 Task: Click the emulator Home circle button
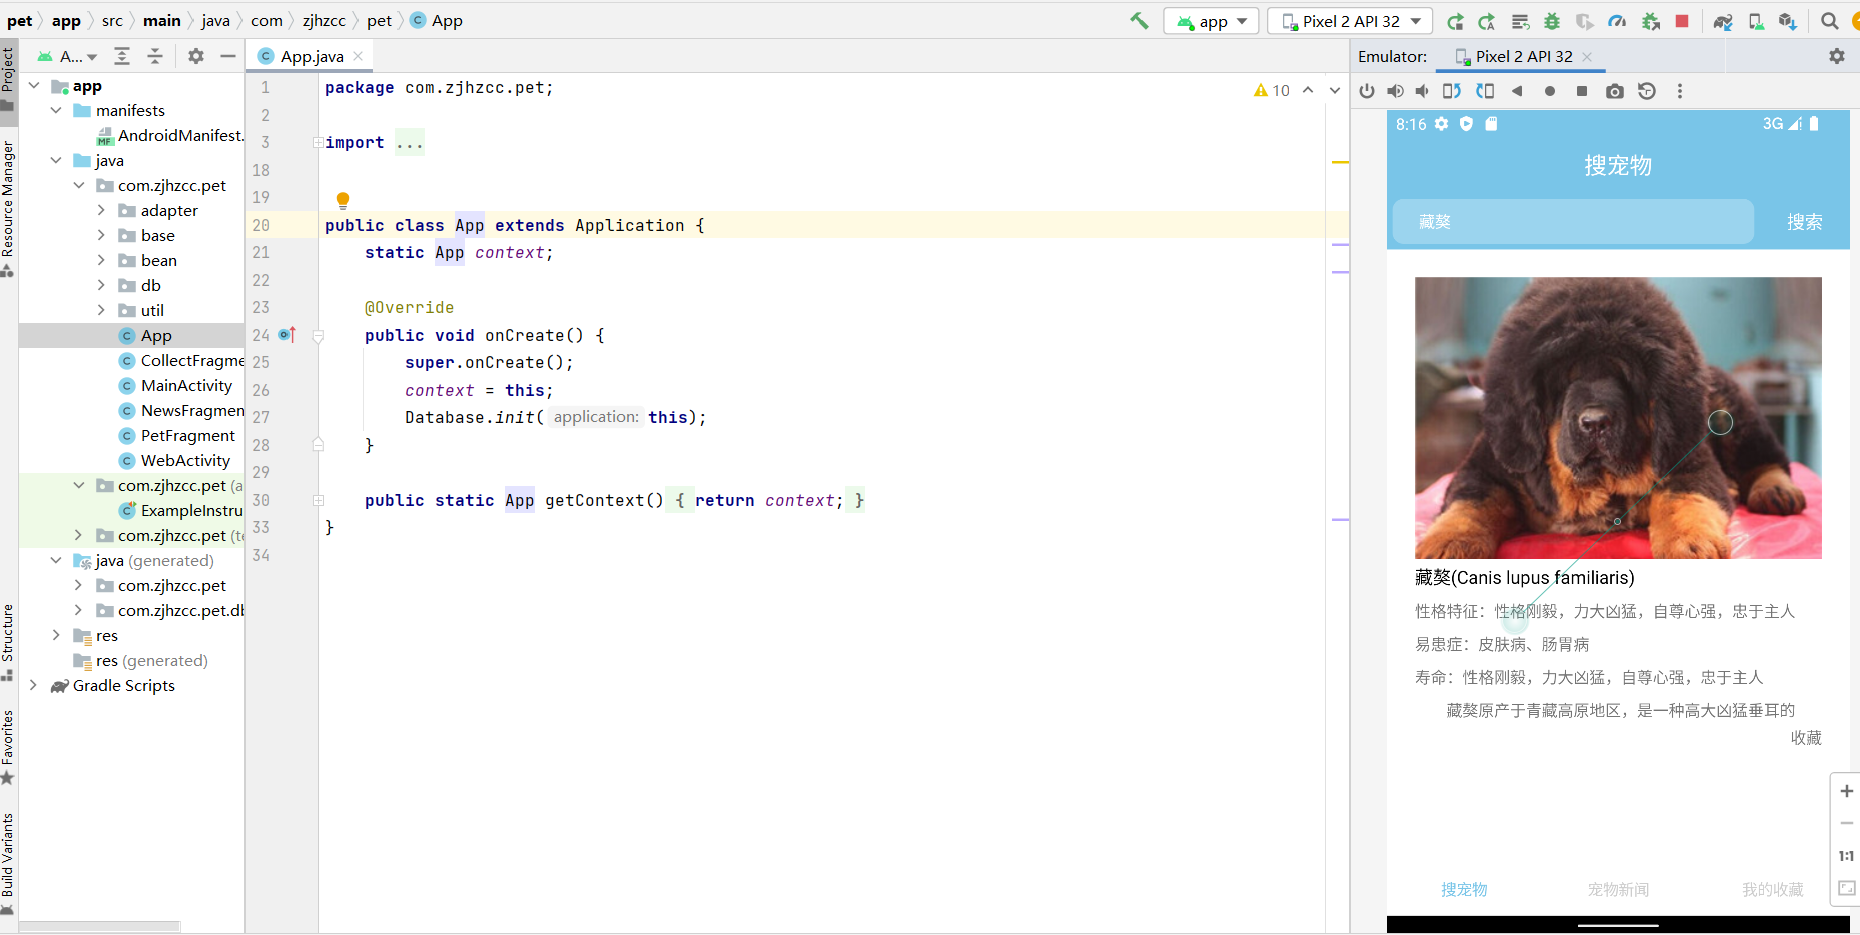1550,91
